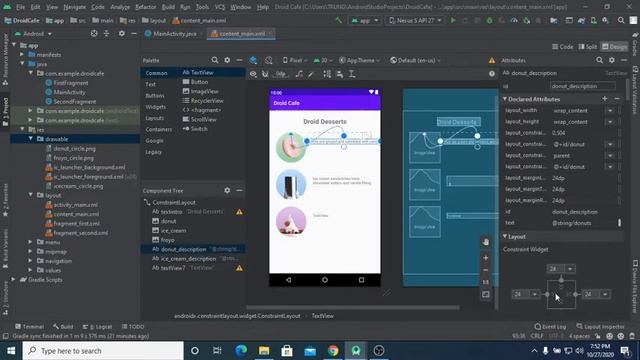Open the Analyze menu
This screenshot has height=360, width=640.
point(120,7)
